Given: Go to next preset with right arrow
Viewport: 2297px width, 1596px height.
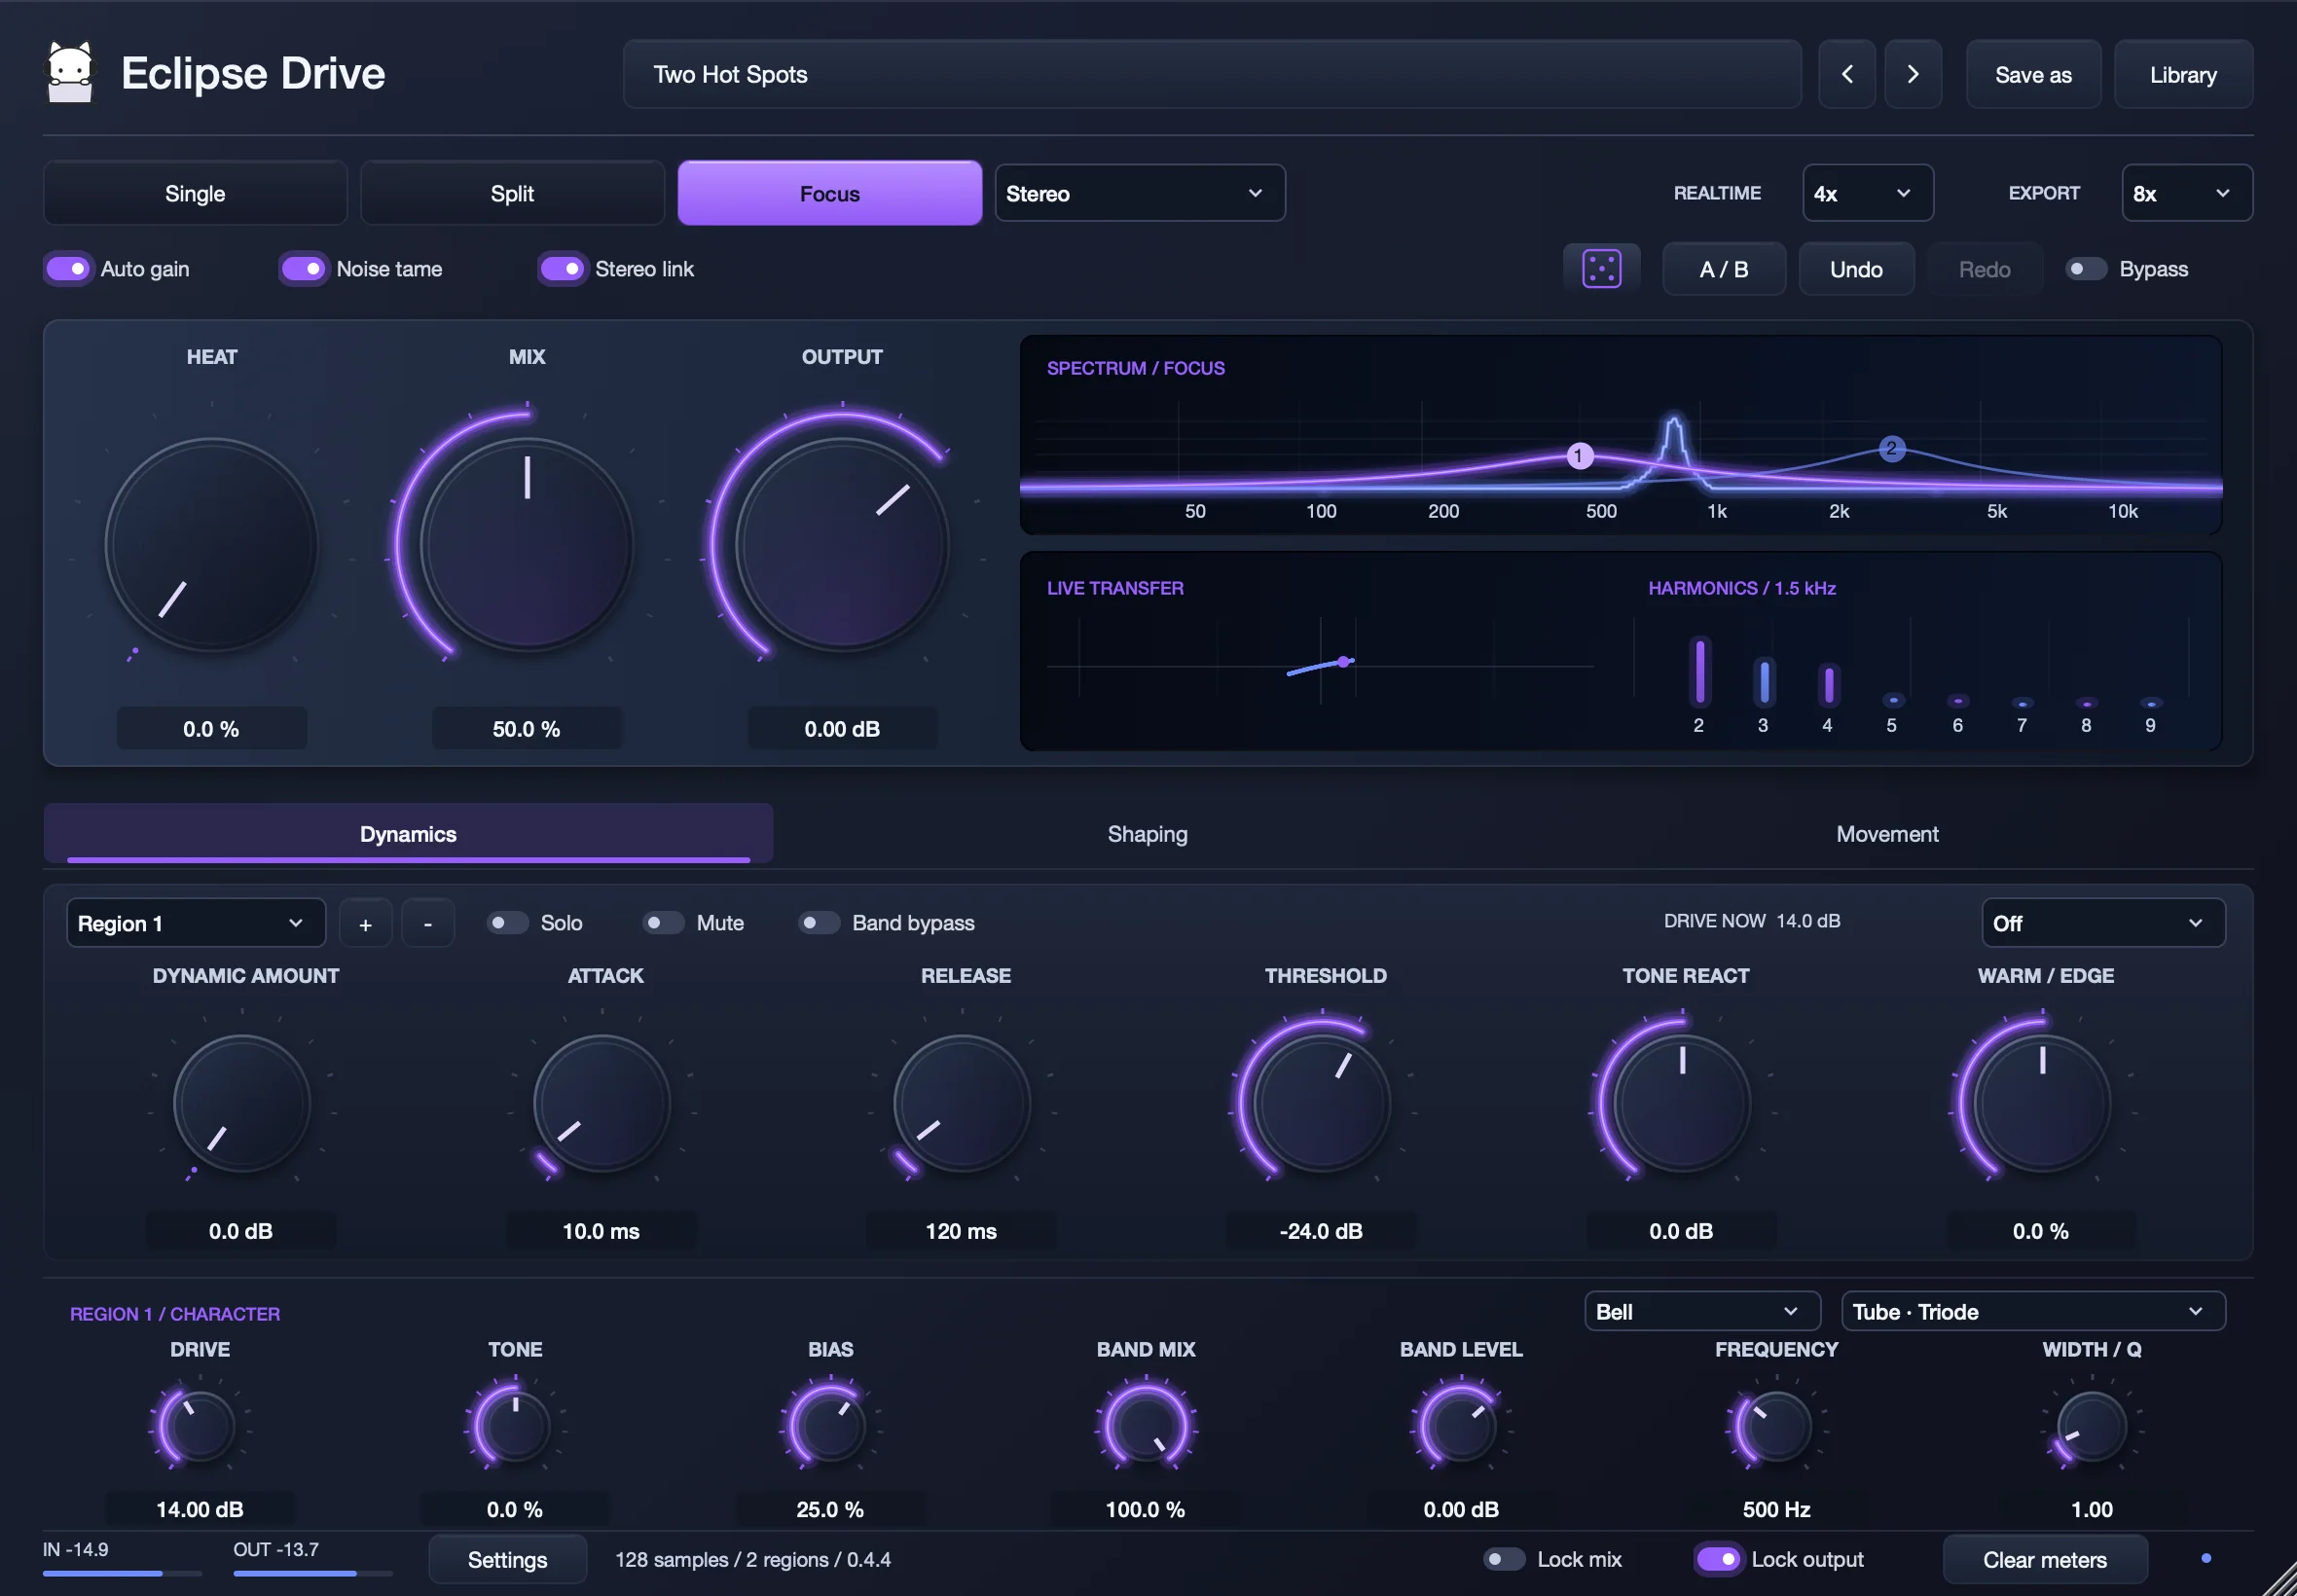Looking at the screenshot, I should click(1912, 74).
